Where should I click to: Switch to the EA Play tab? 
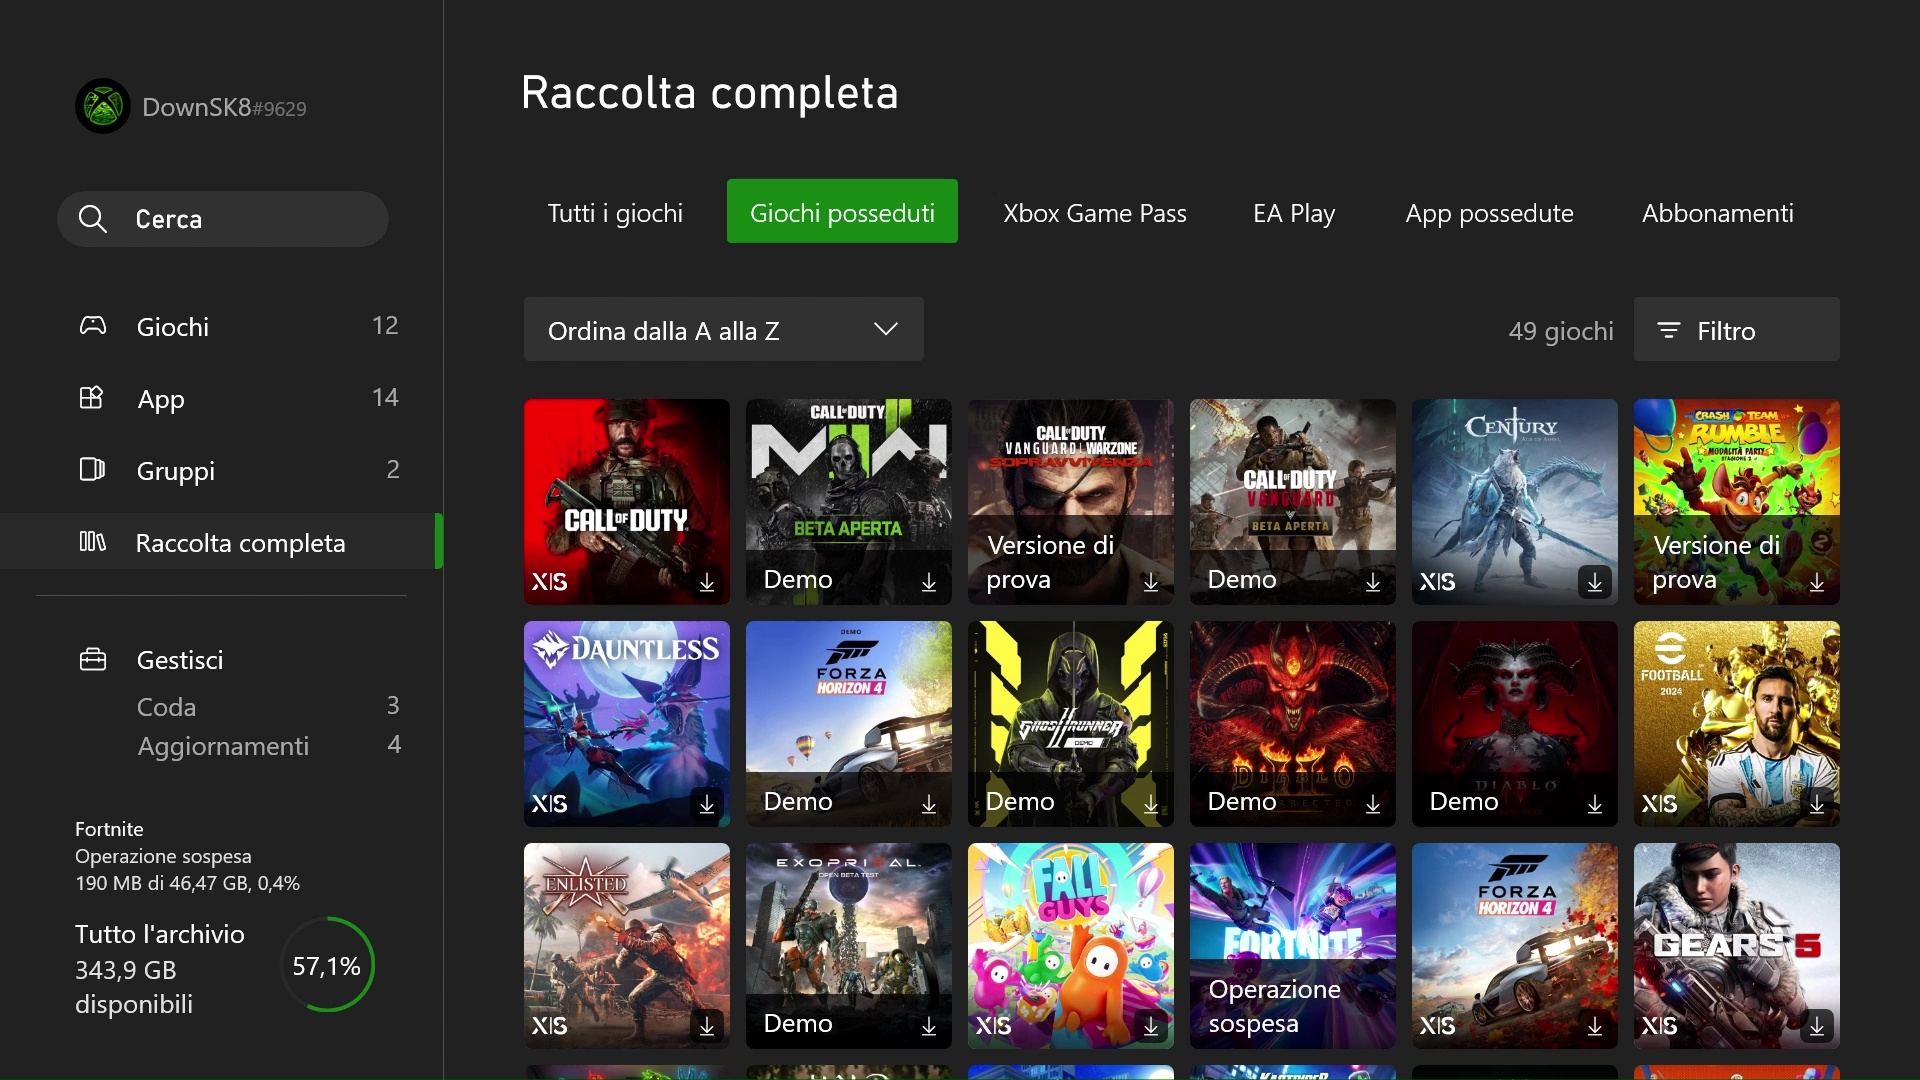(1294, 212)
